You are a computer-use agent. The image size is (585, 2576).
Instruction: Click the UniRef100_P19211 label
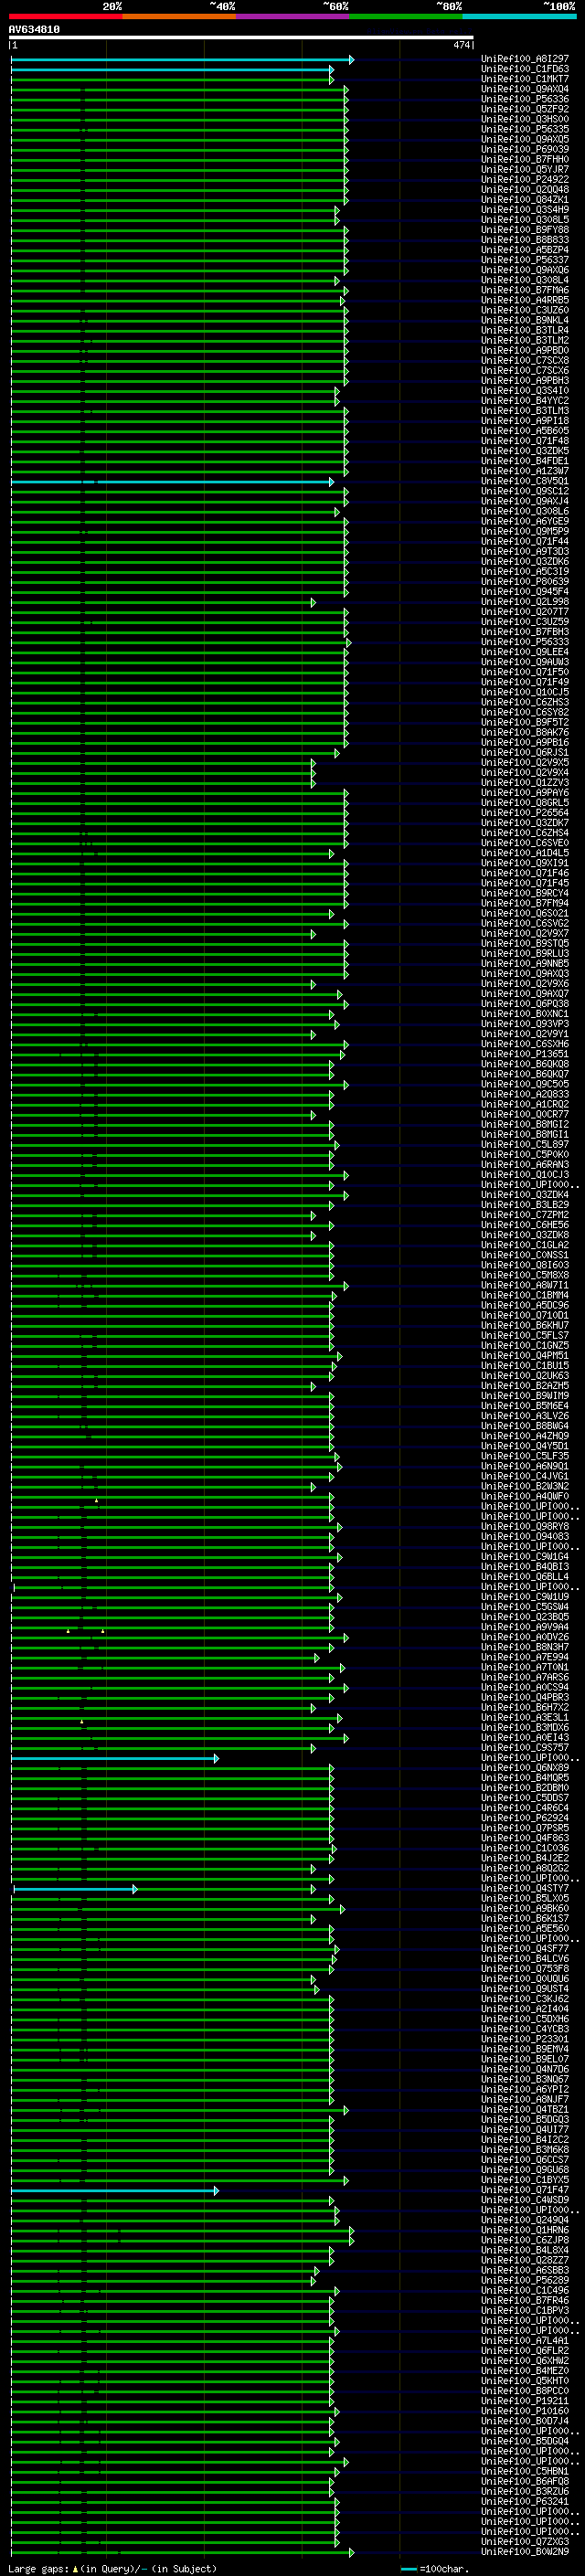point(525,2401)
